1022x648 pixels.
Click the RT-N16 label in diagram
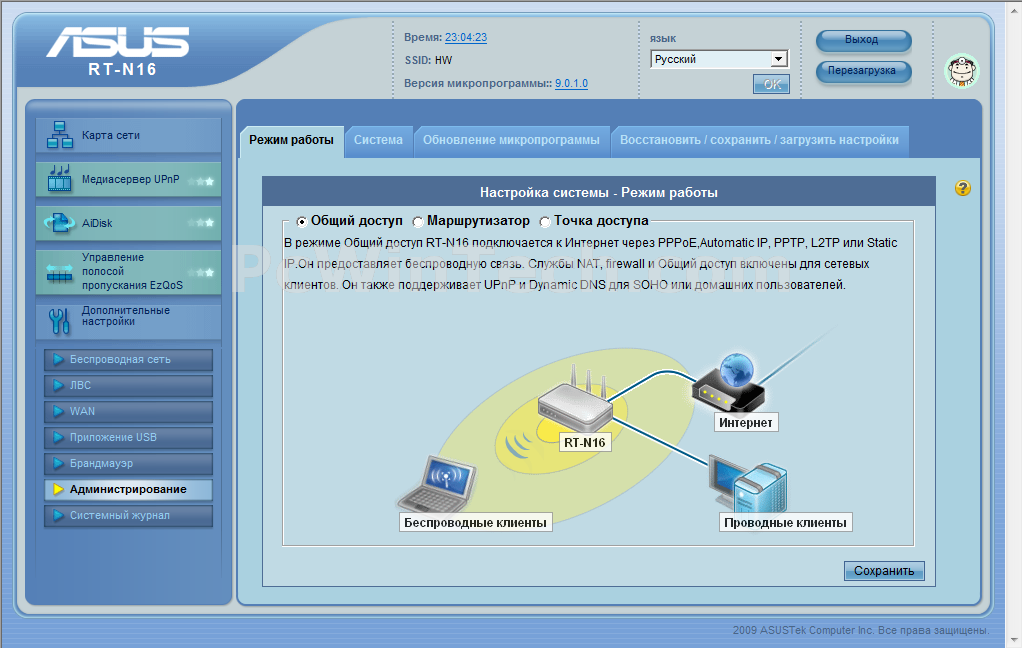pyautogui.click(x=585, y=443)
